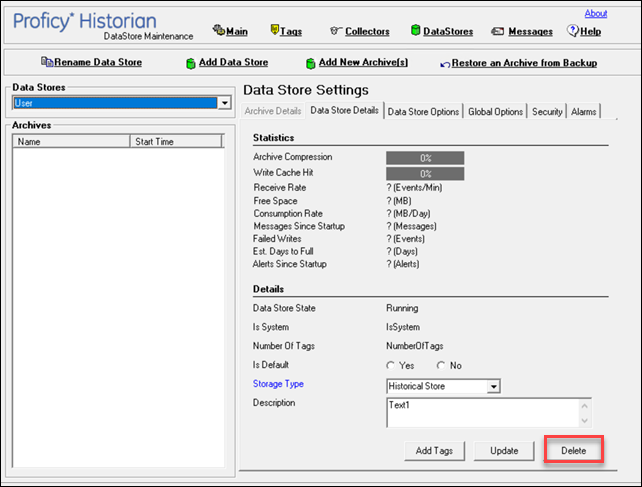Click the Add Tags button
The width and height of the screenshot is (642, 487).
coord(434,451)
